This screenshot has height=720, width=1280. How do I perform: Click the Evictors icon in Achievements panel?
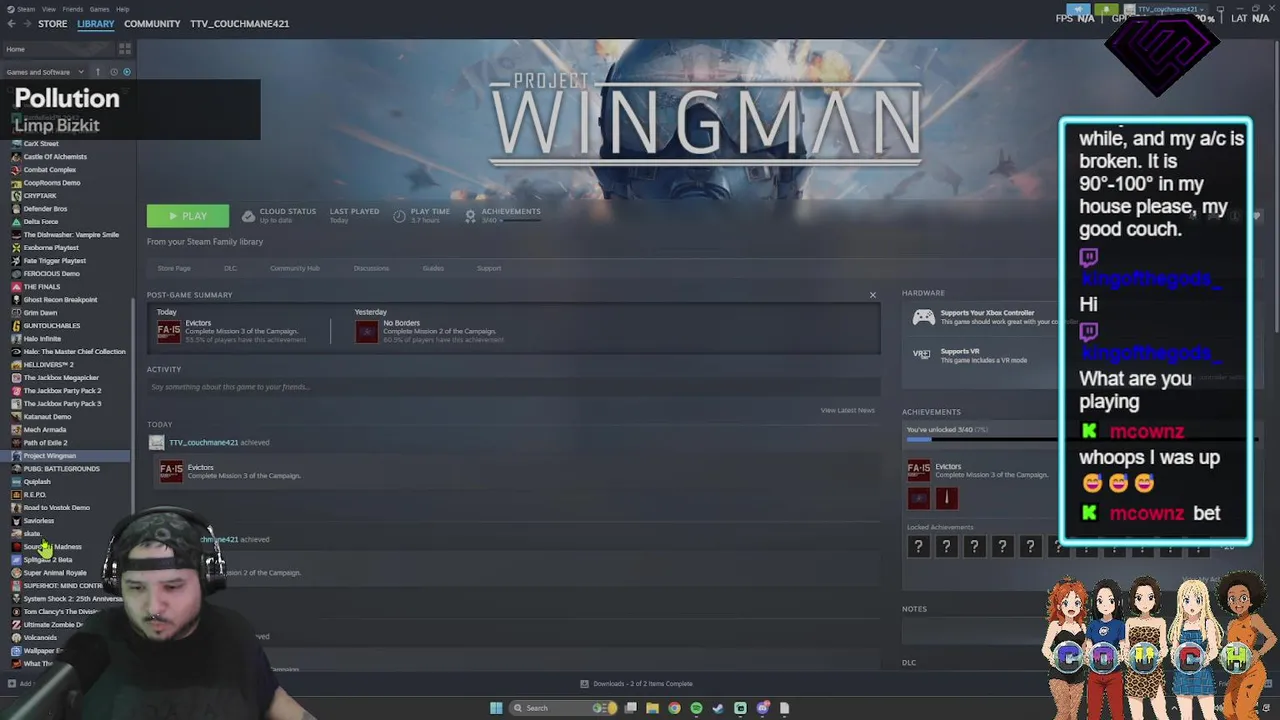pyautogui.click(x=918, y=470)
